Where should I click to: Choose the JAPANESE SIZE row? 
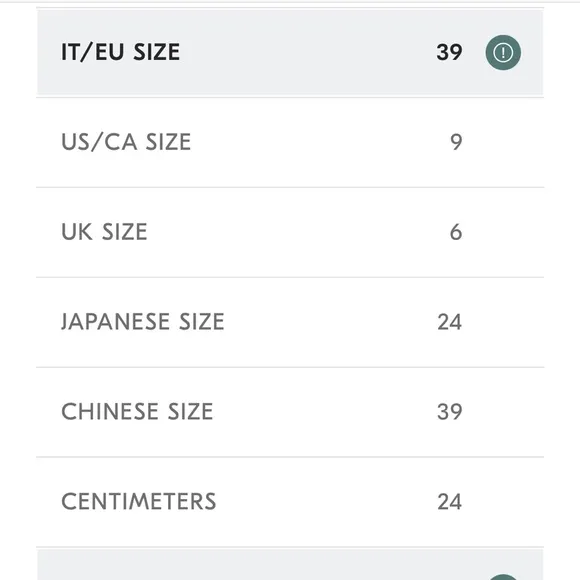[290, 322]
